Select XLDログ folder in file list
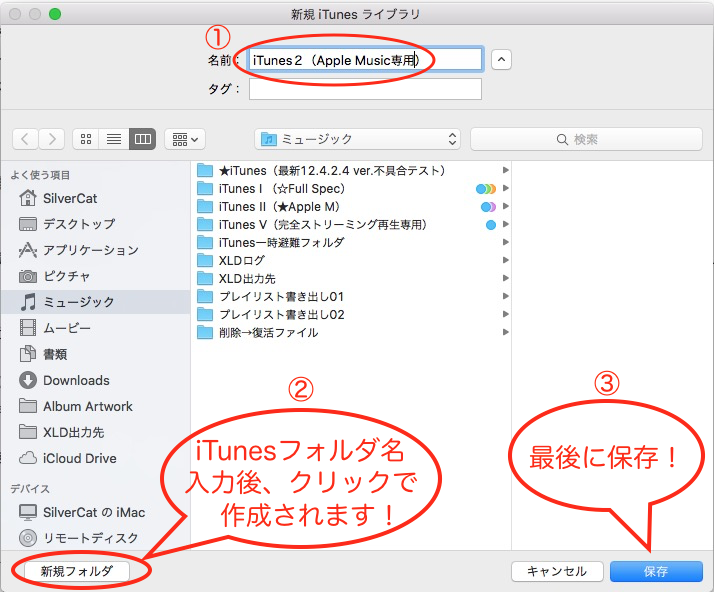The height and width of the screenshot is (592, 714). [x=353, y=260]
